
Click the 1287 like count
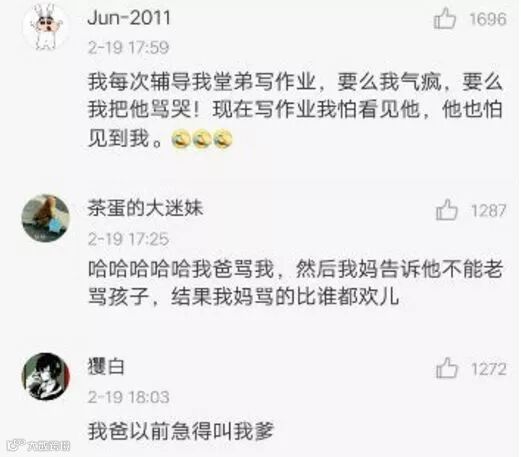(489, 210)
